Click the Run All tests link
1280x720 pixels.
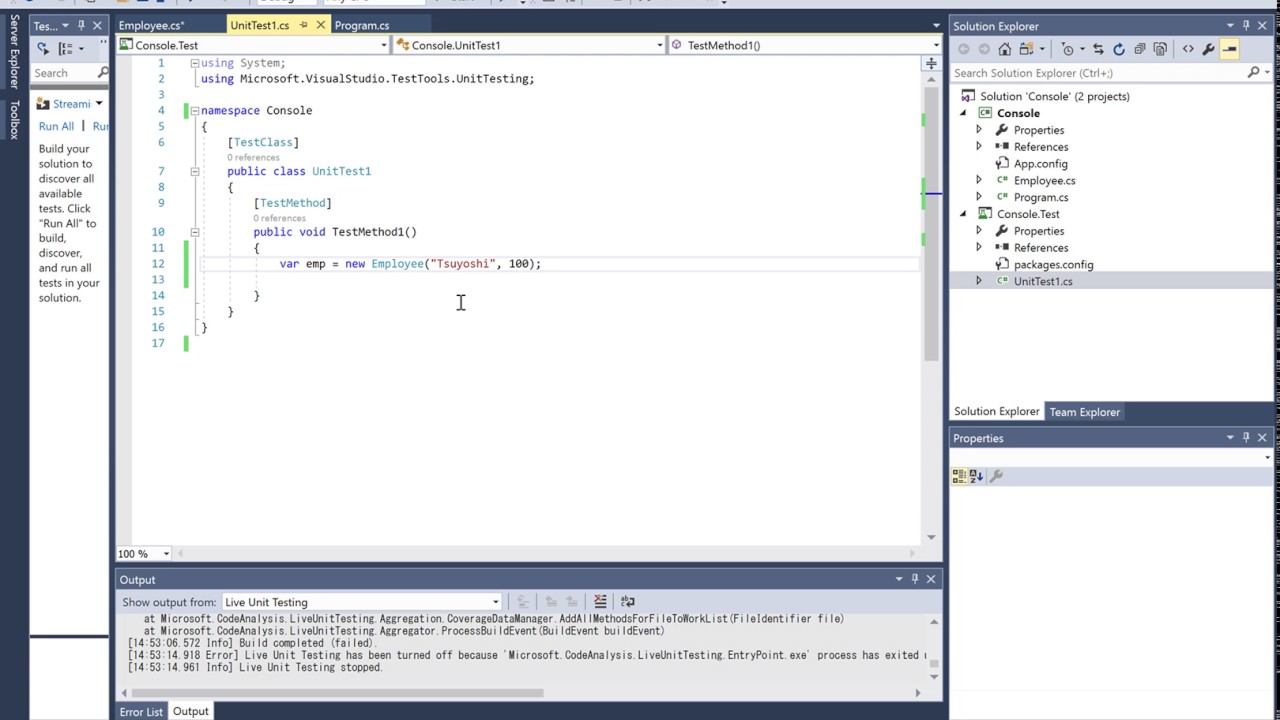pos(56,126)
